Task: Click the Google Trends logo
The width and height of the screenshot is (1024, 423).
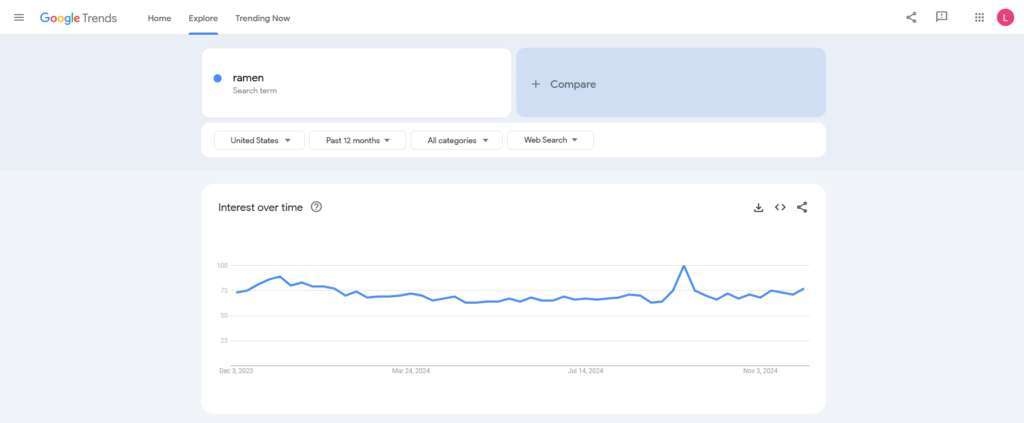Action: point(78,18)
